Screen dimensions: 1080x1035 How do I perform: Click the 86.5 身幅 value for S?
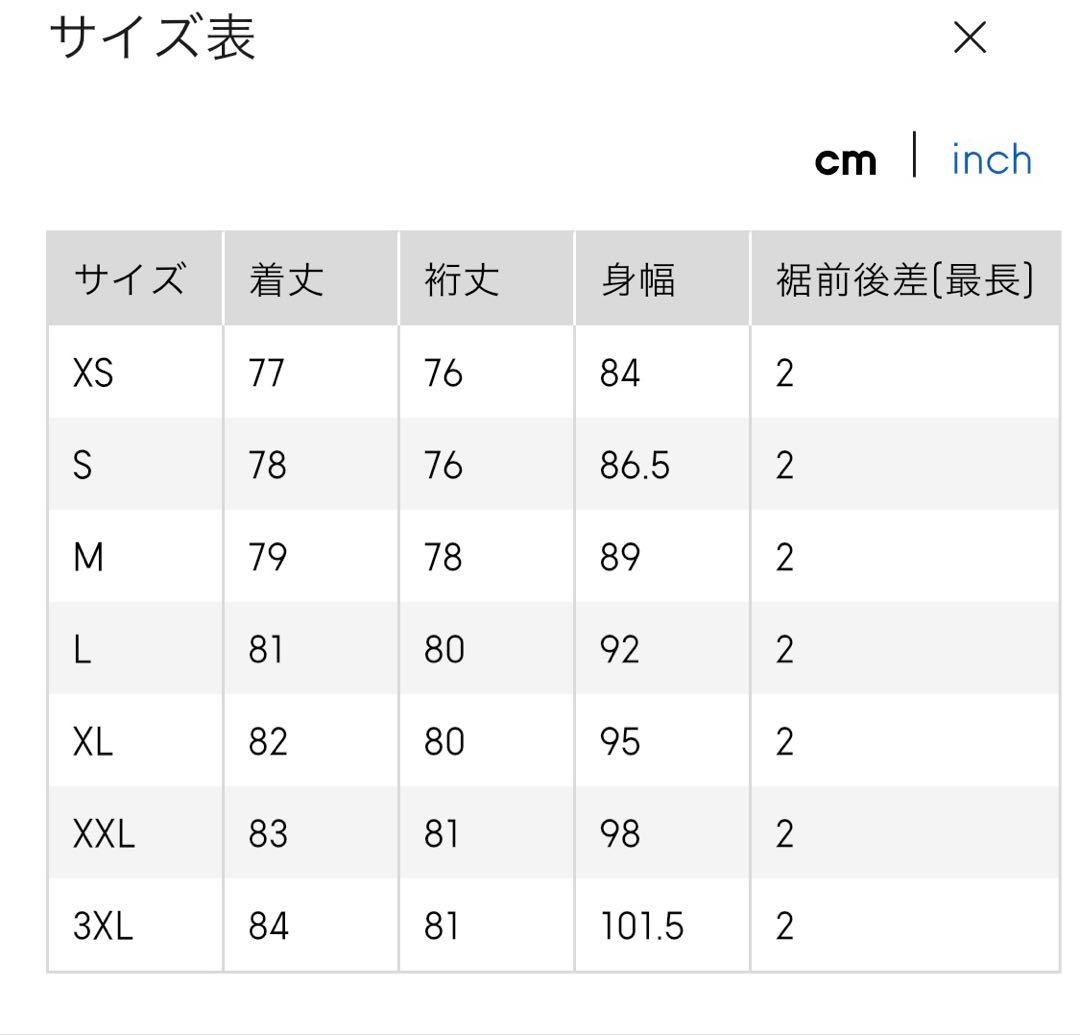pos(635,465)
